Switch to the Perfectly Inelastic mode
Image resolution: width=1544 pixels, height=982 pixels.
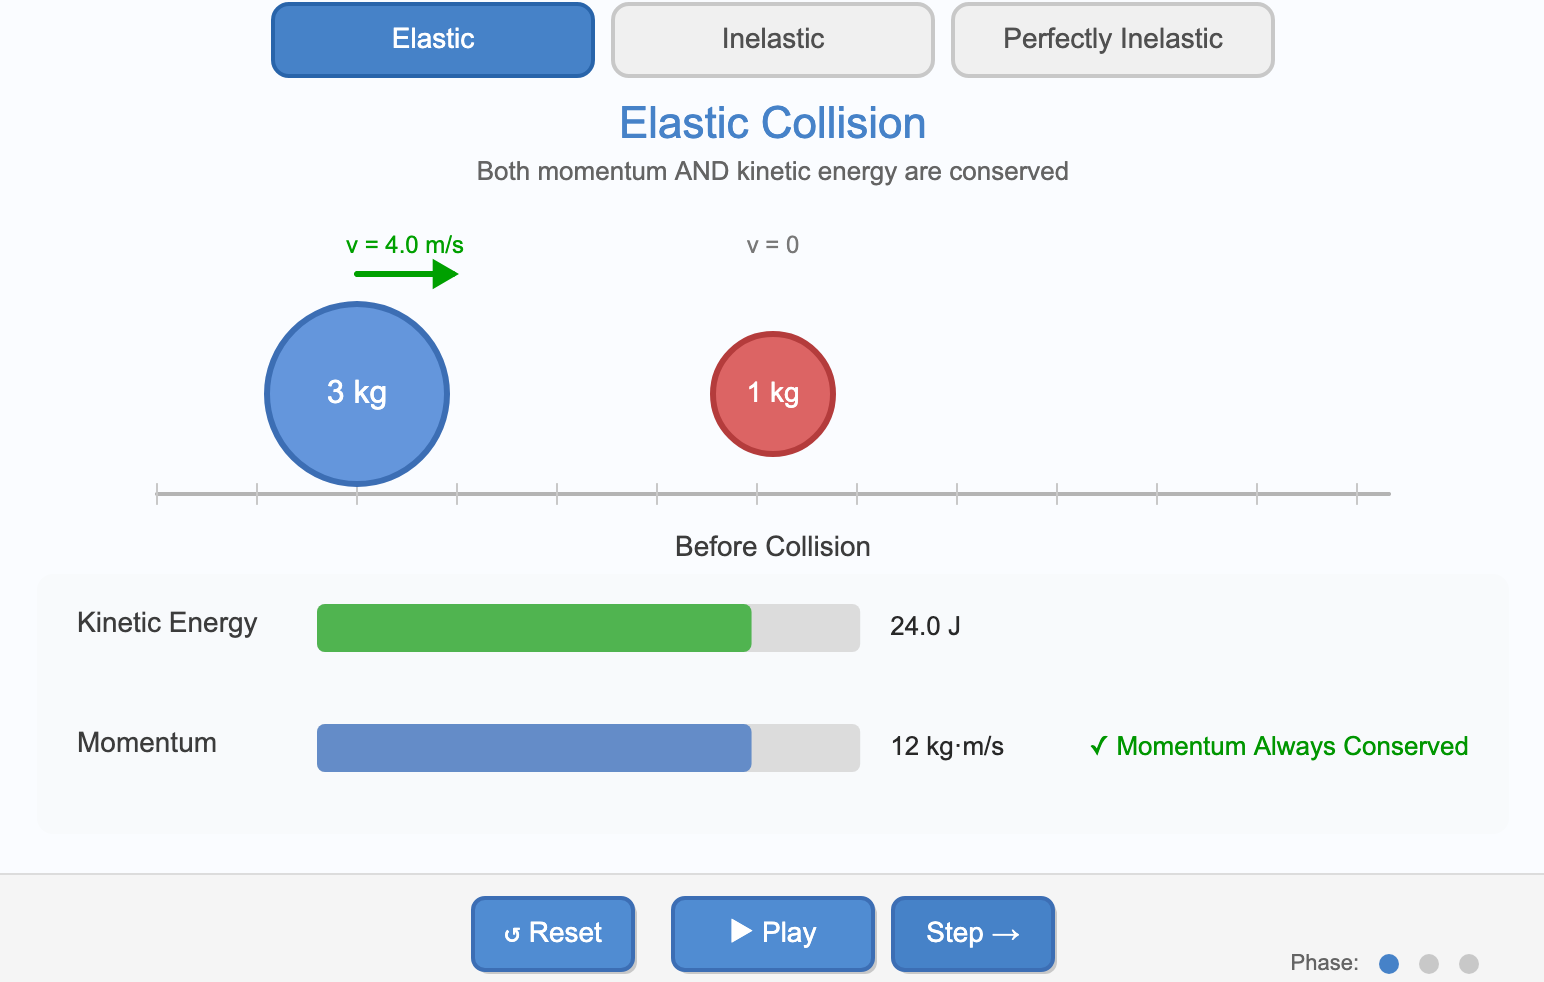coord(1112,39)
